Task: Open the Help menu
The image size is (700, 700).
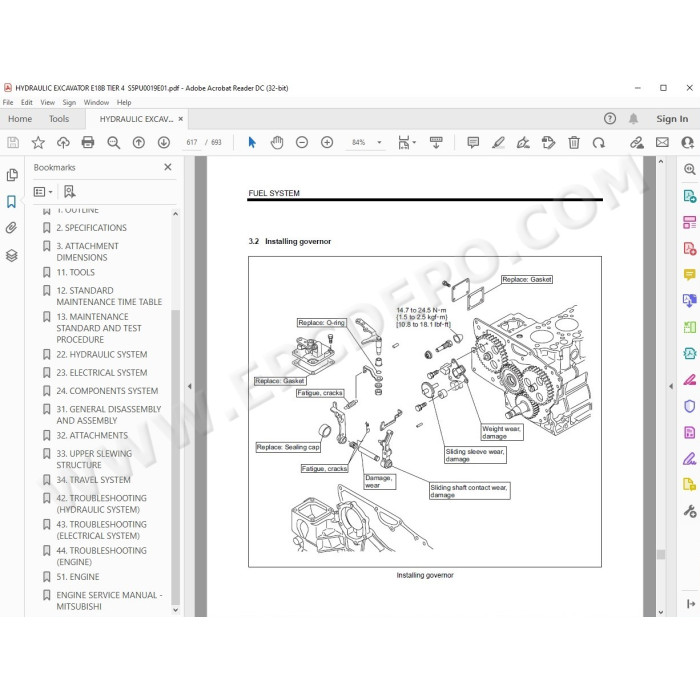Action: click(x=124, y=102)
